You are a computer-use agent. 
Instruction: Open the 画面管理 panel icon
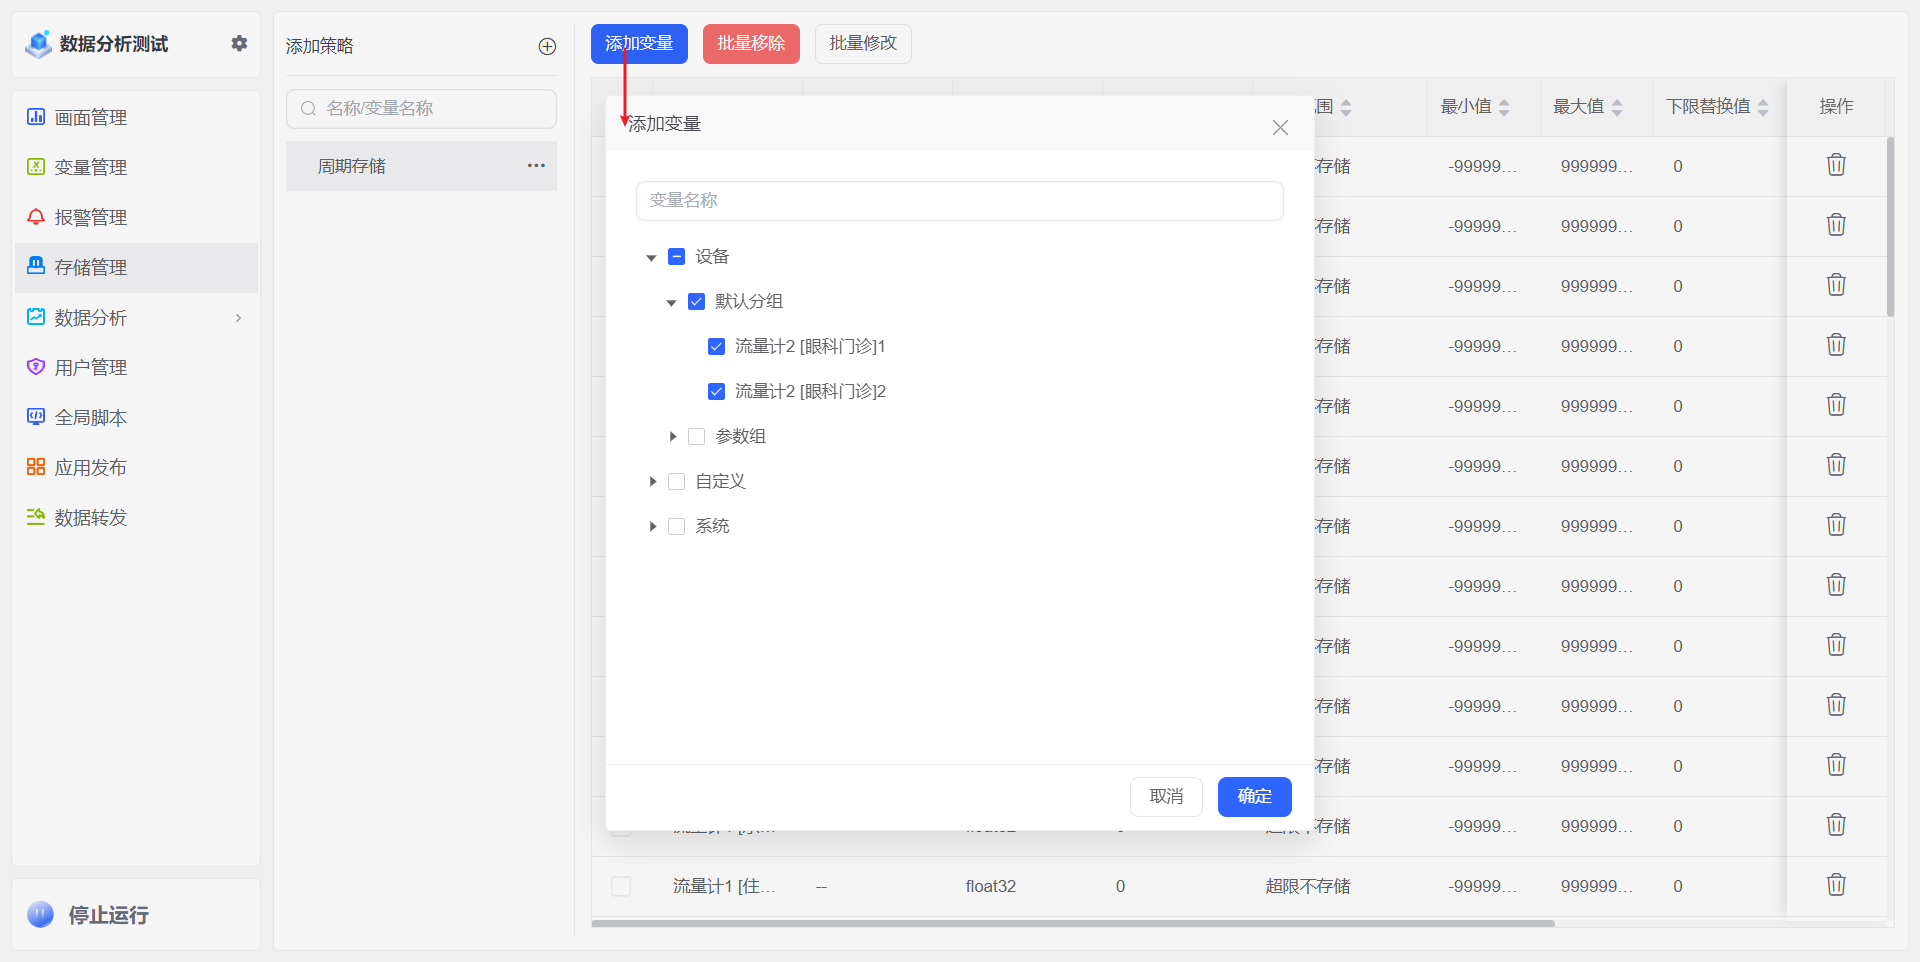click(35, 117)
